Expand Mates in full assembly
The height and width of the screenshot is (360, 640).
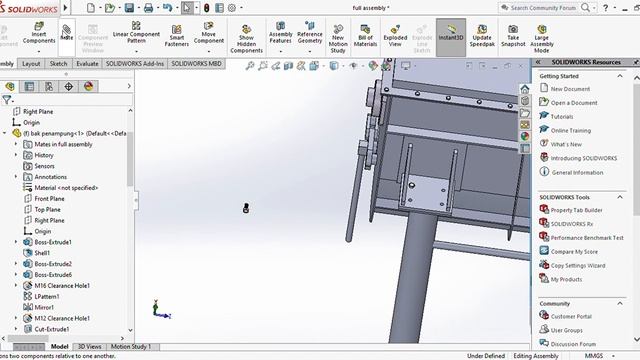[x=16, y=144]
